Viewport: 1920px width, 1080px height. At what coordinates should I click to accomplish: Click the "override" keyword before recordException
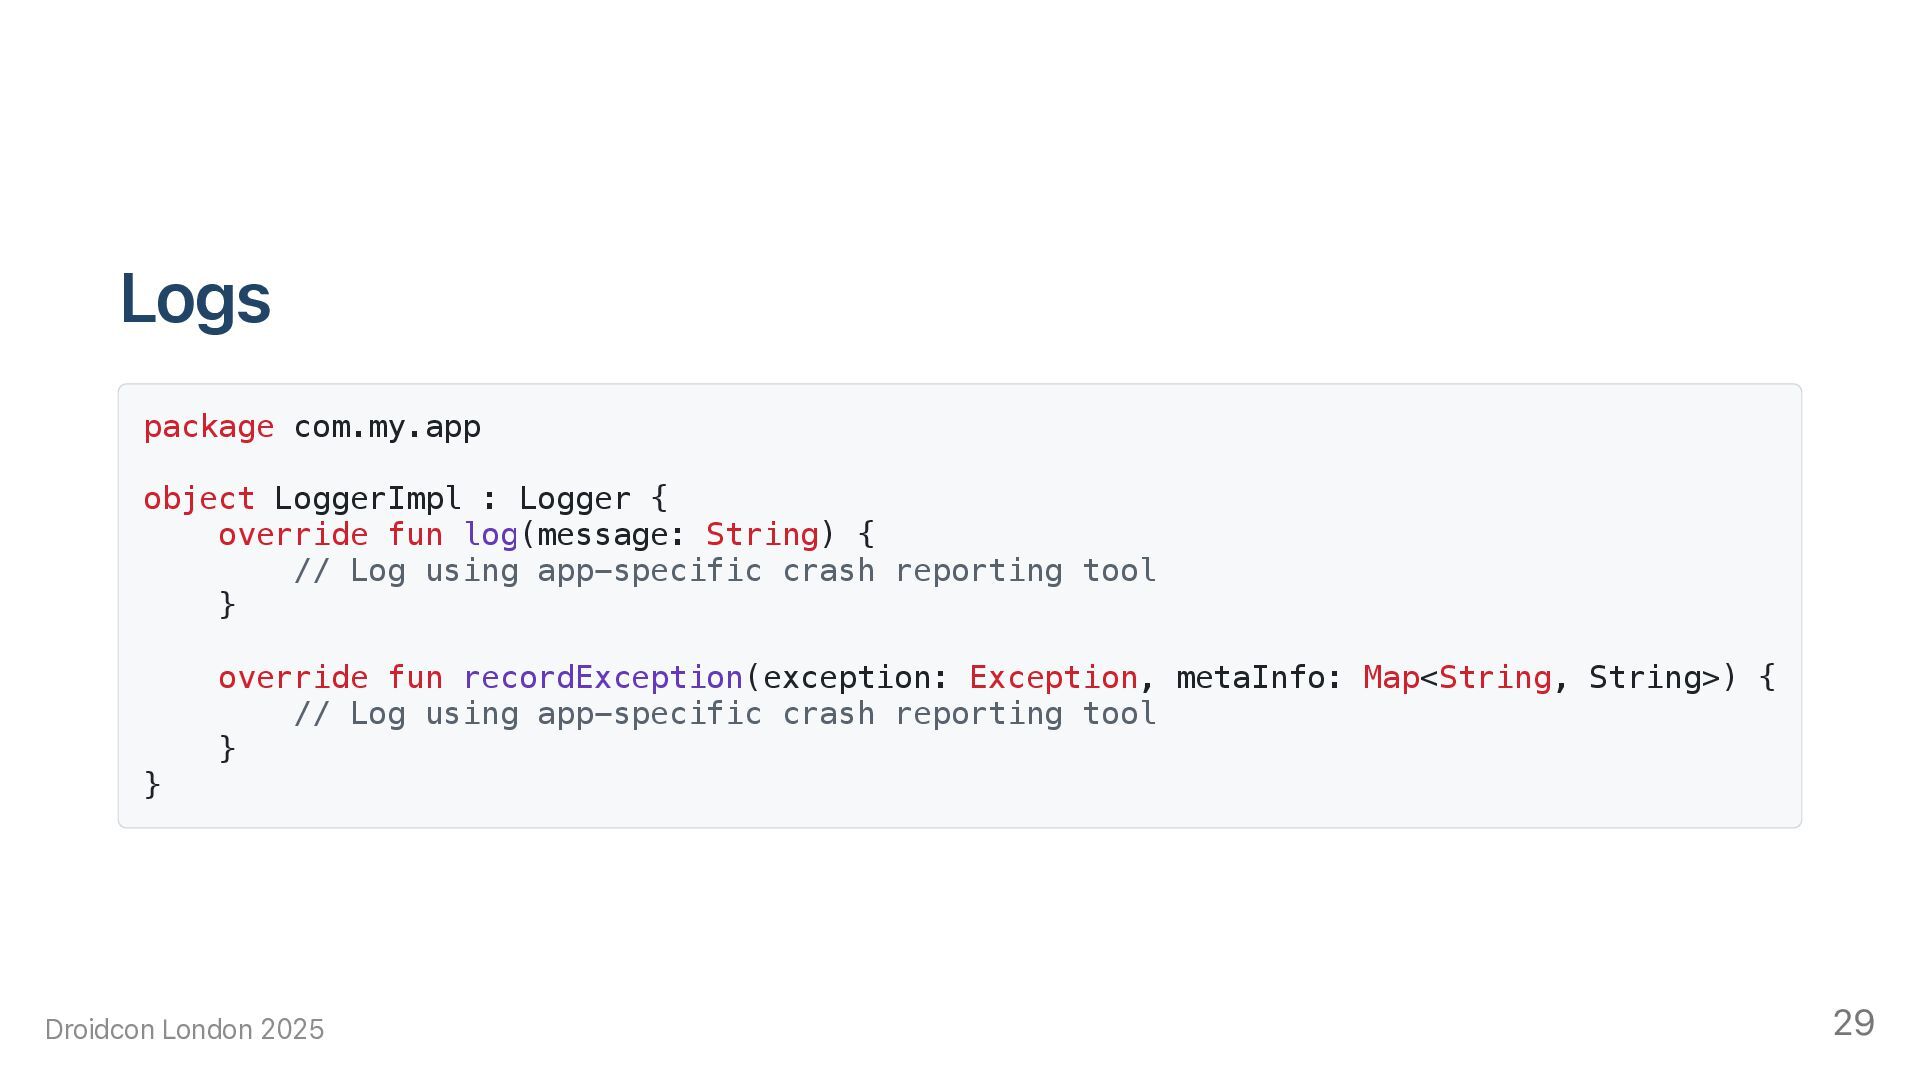(x=293, y=678)
